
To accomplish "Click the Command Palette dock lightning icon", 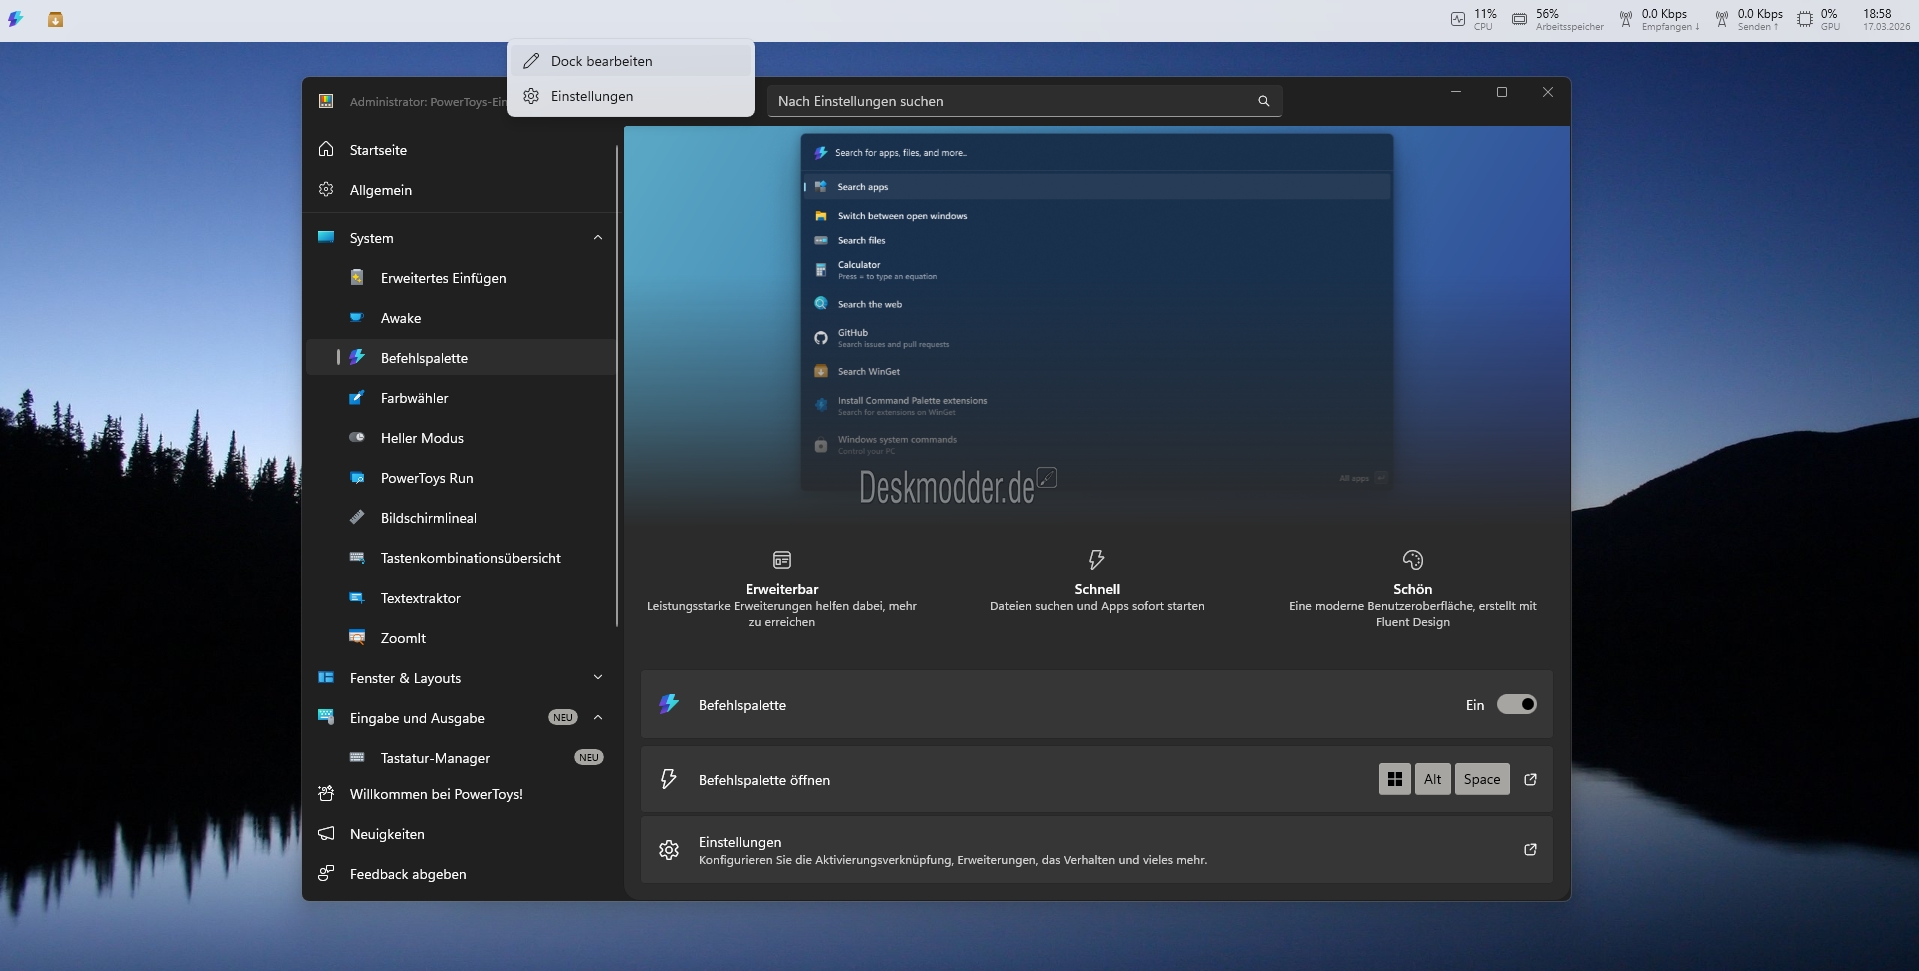I will click(x=16, y=19).
